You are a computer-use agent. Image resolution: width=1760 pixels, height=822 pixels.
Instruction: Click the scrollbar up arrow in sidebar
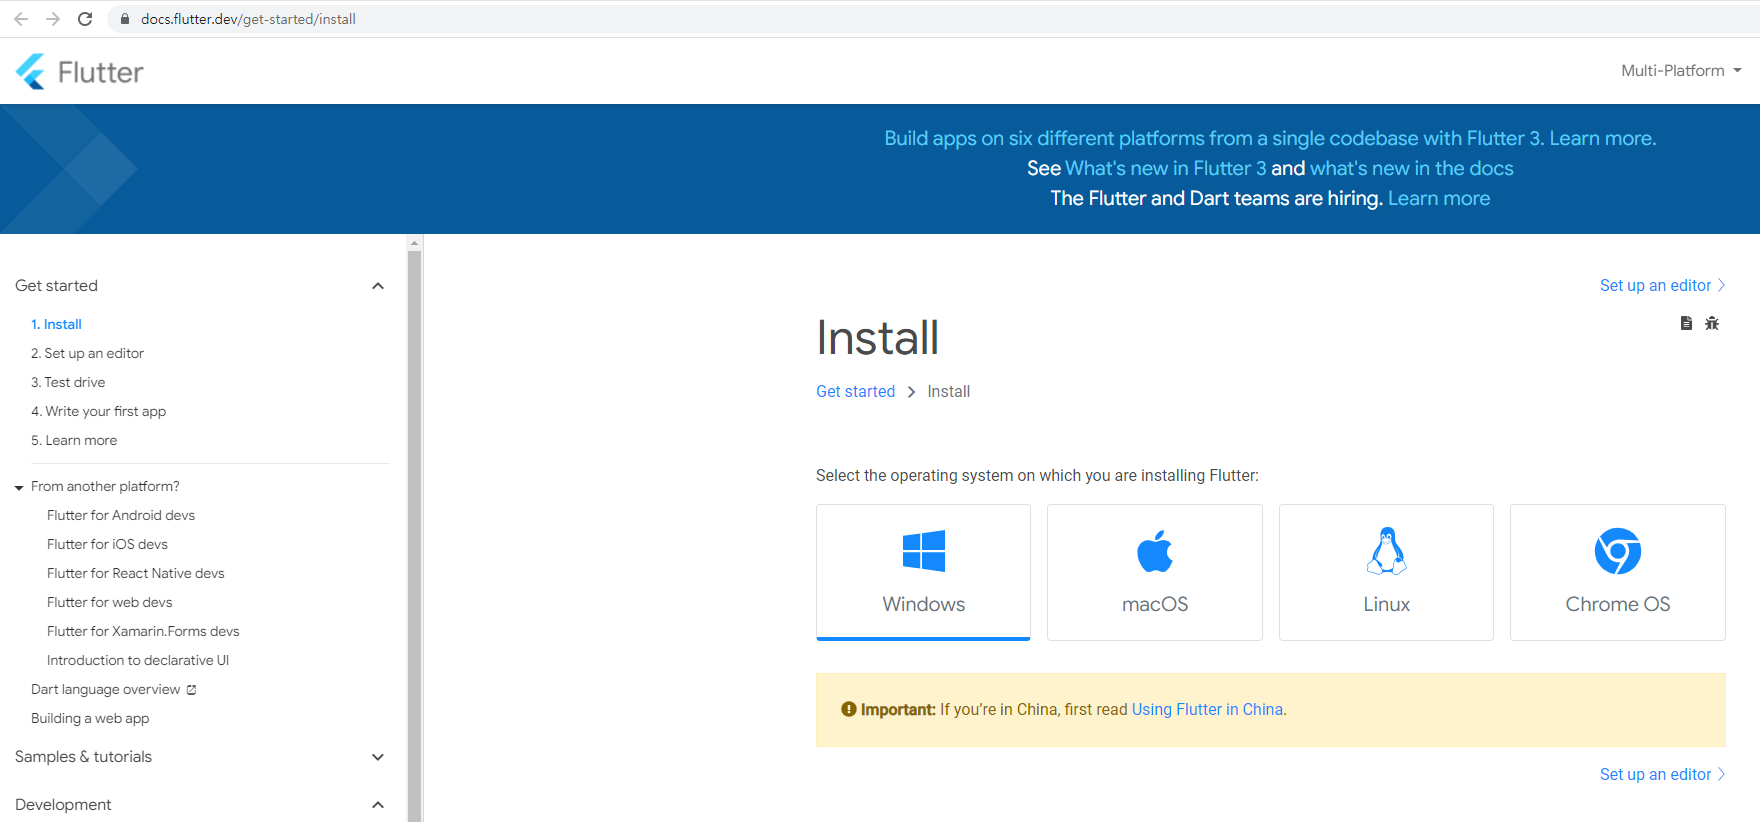coord(415,243)
